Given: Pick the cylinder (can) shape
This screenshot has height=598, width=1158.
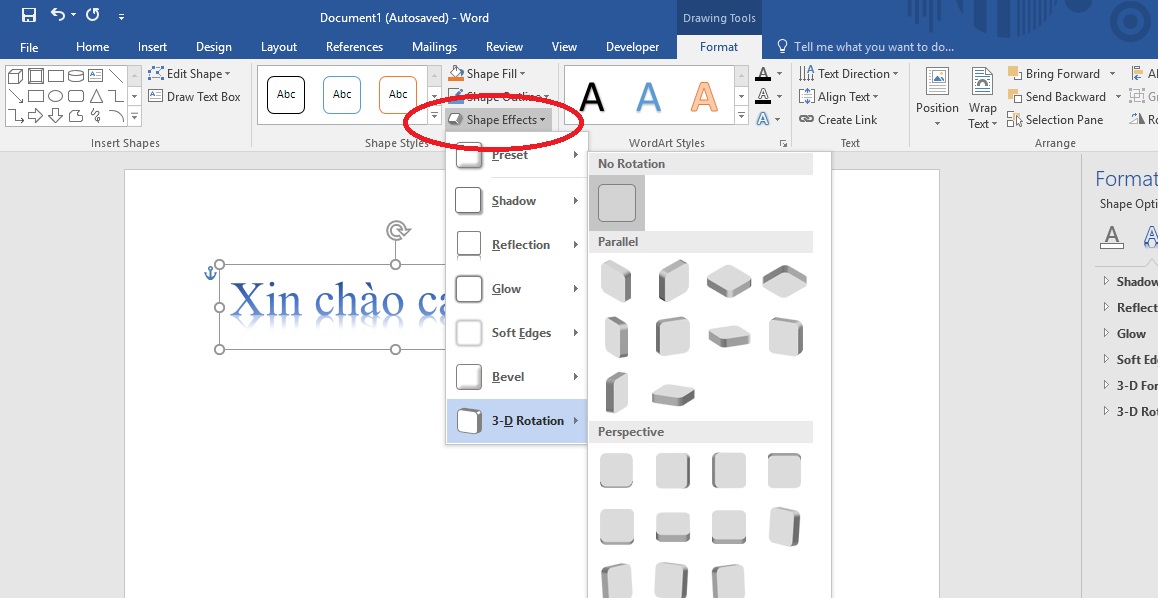Looking at the screenshot, I should click(x=76, y=75).
